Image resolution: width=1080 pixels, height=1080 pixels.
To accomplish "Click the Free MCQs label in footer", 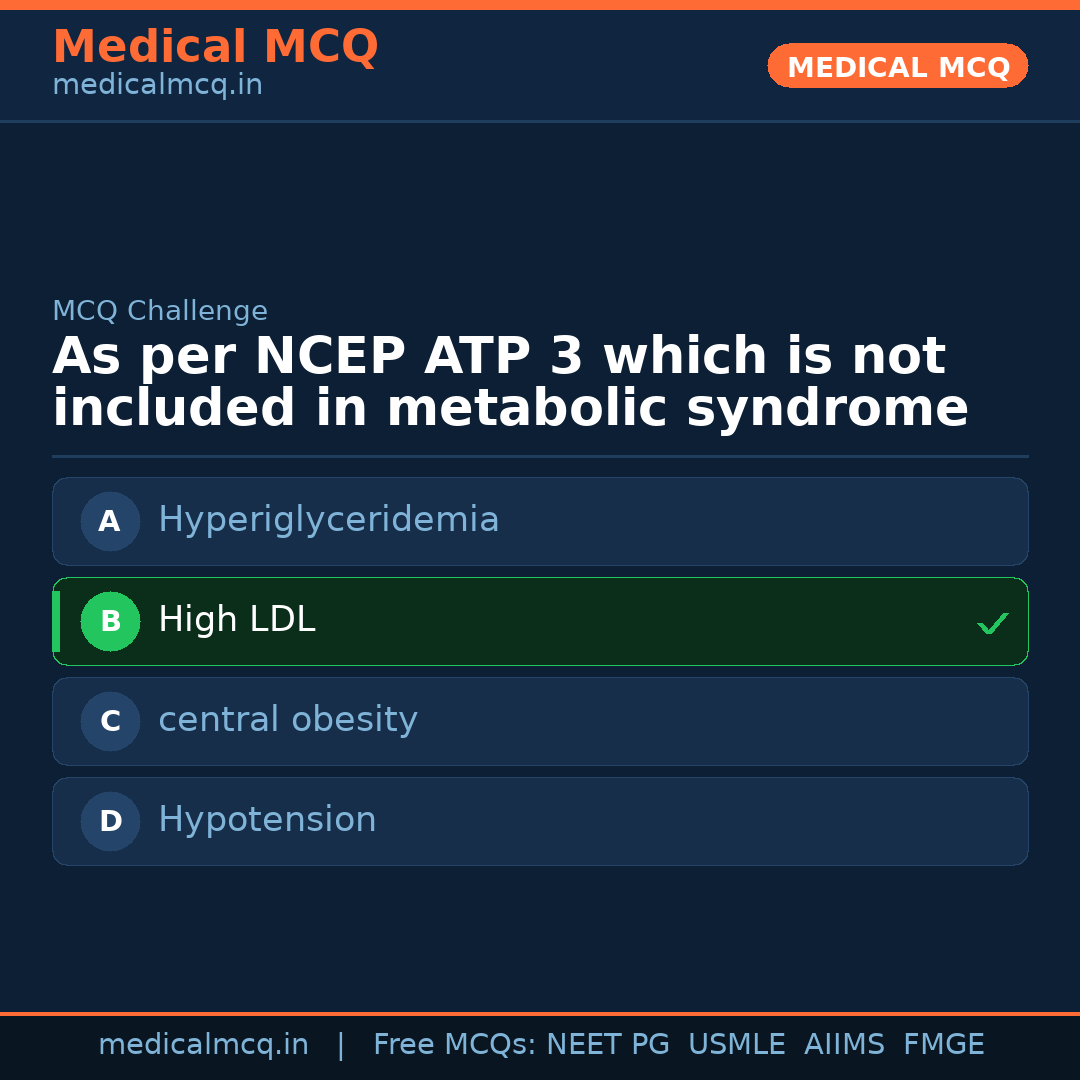I will [x=454, y=1045].
